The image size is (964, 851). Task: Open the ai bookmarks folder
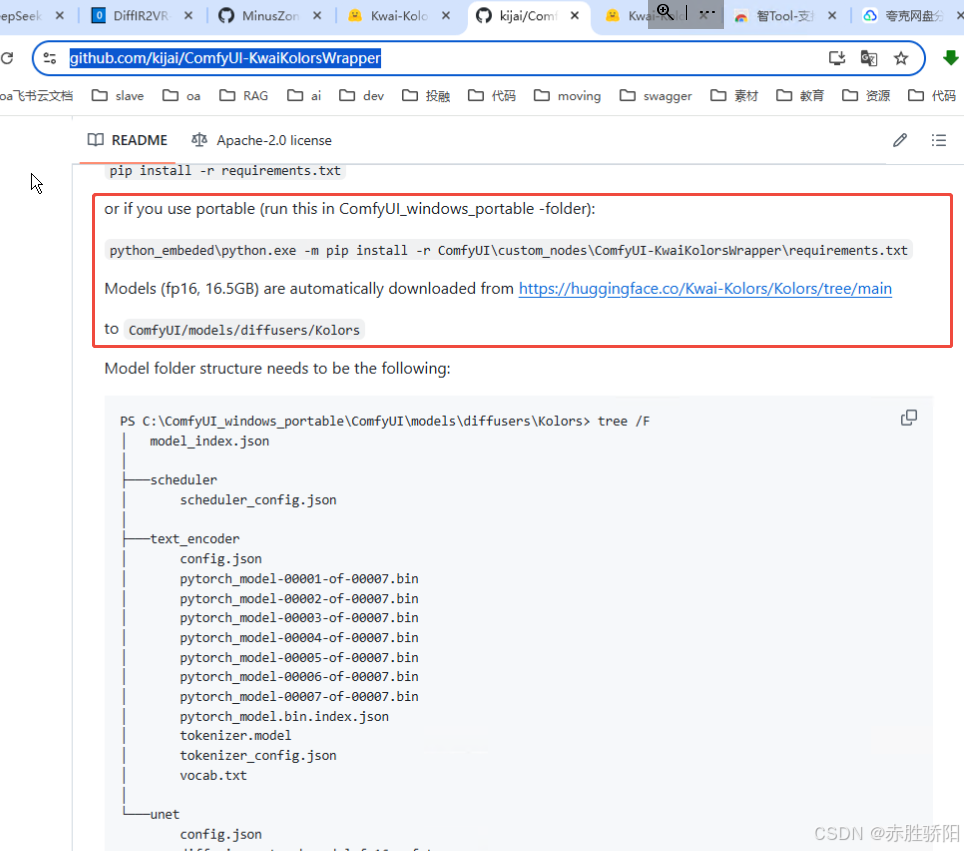pos(304,95)
